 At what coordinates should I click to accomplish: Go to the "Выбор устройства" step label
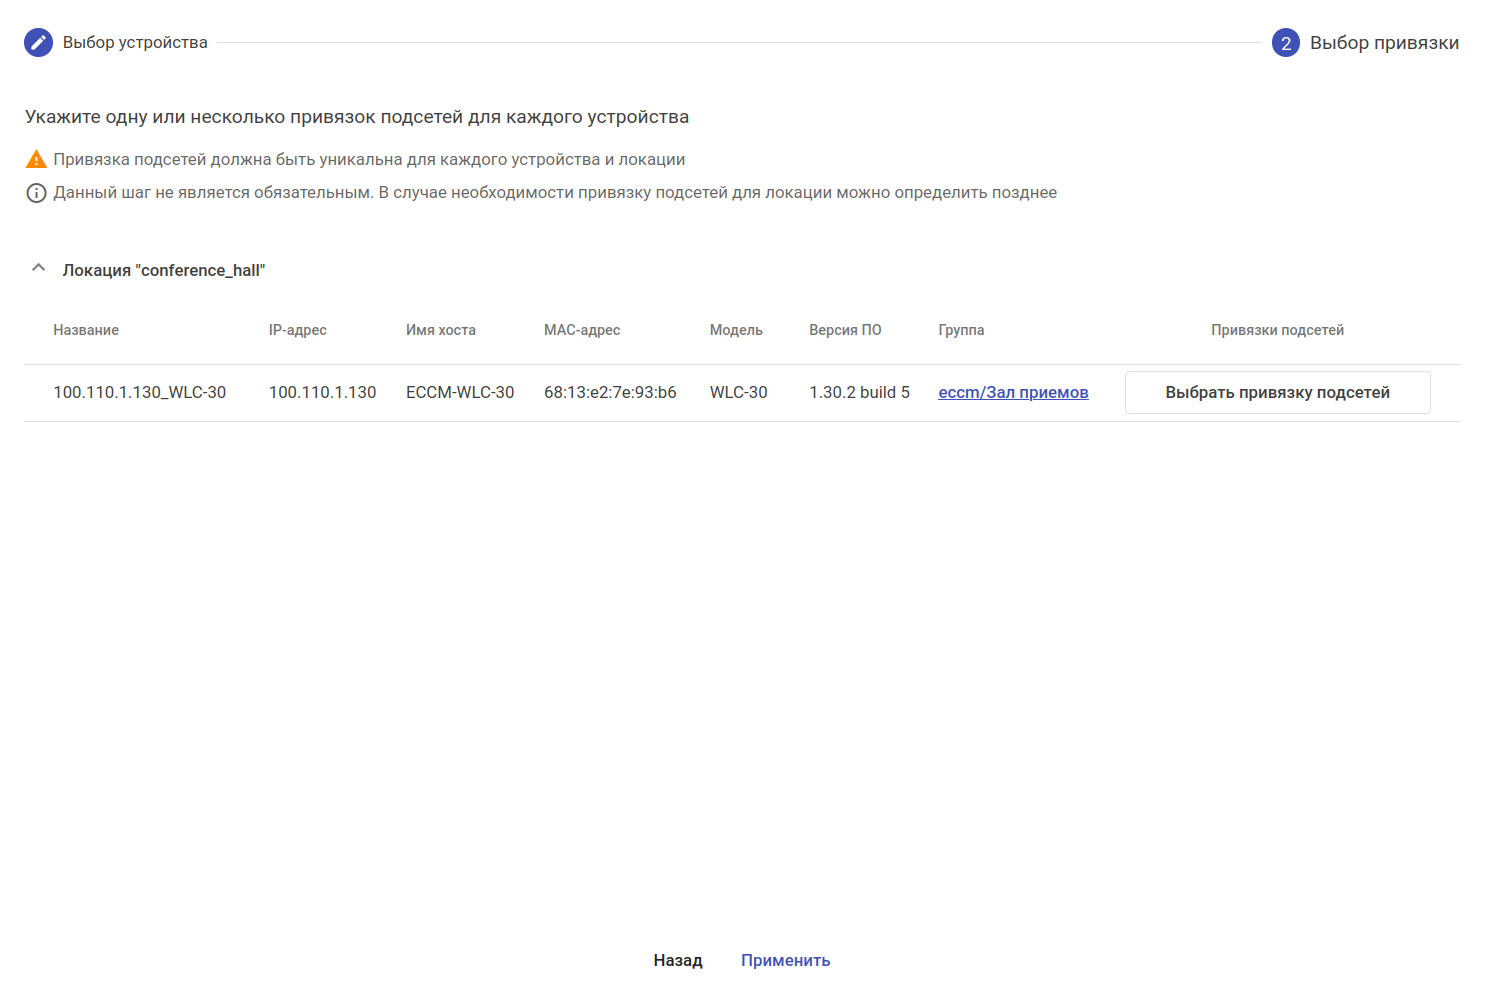135,43
